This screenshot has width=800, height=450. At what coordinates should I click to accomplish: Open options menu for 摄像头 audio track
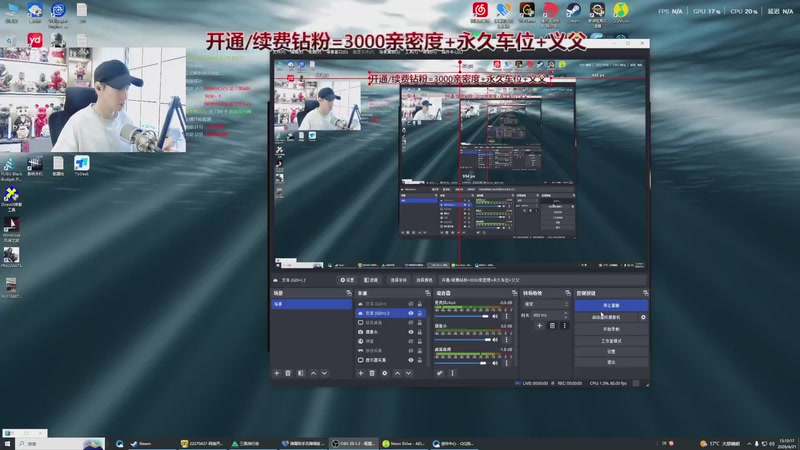pyautogui.click(x=506, y=339)
